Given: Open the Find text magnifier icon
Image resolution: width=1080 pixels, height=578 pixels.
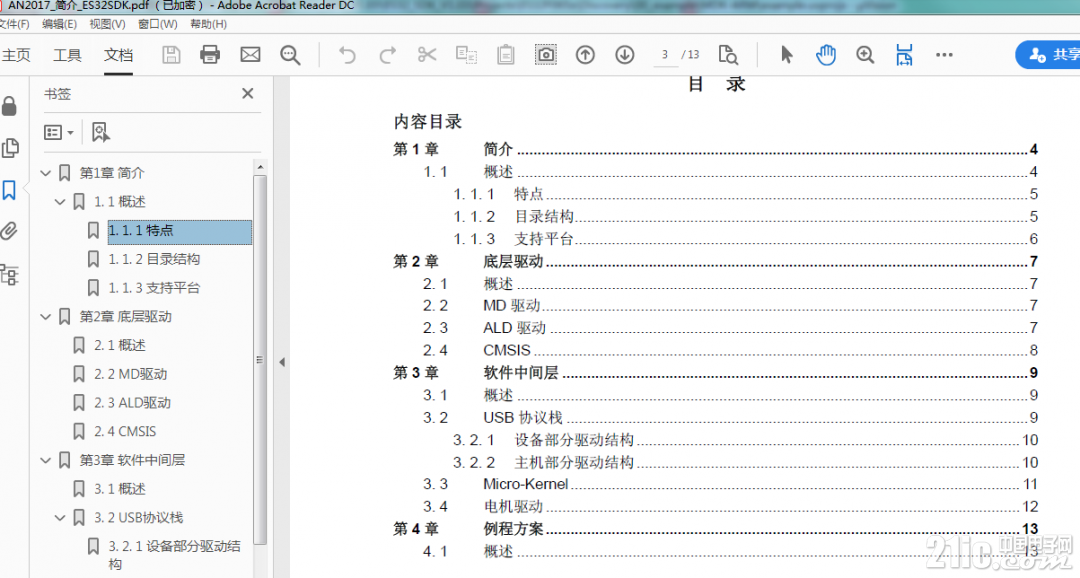Looking at the screenshot, I should point(290,55).
